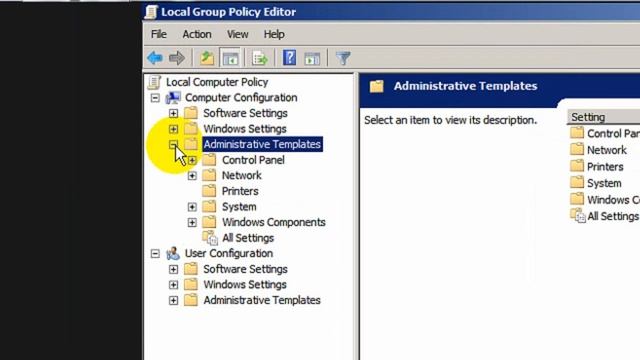This screenshot has height=360, width=640.
Task: Select Windows Settings under Computer Configuration
Action: (x=245, y=129)
